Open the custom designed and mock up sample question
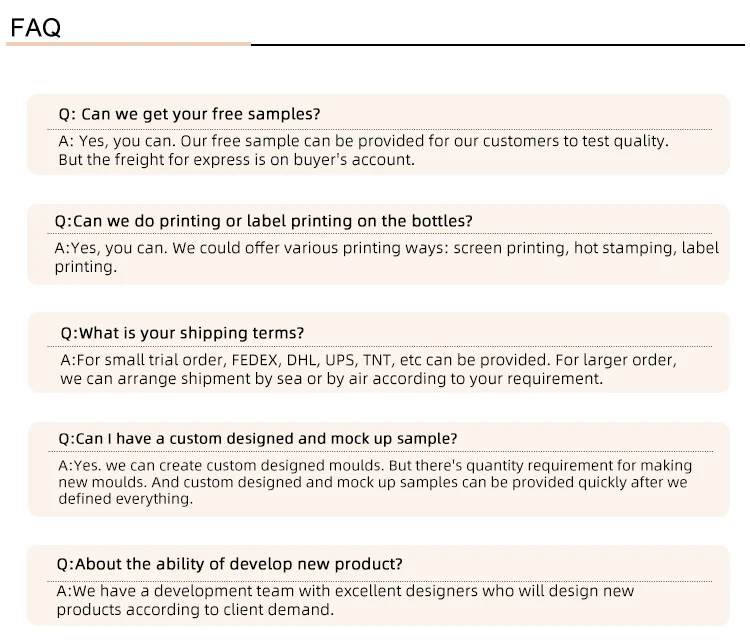Image resolution: width=750 pixels, height=641 pixels. [x=258, y=439]
